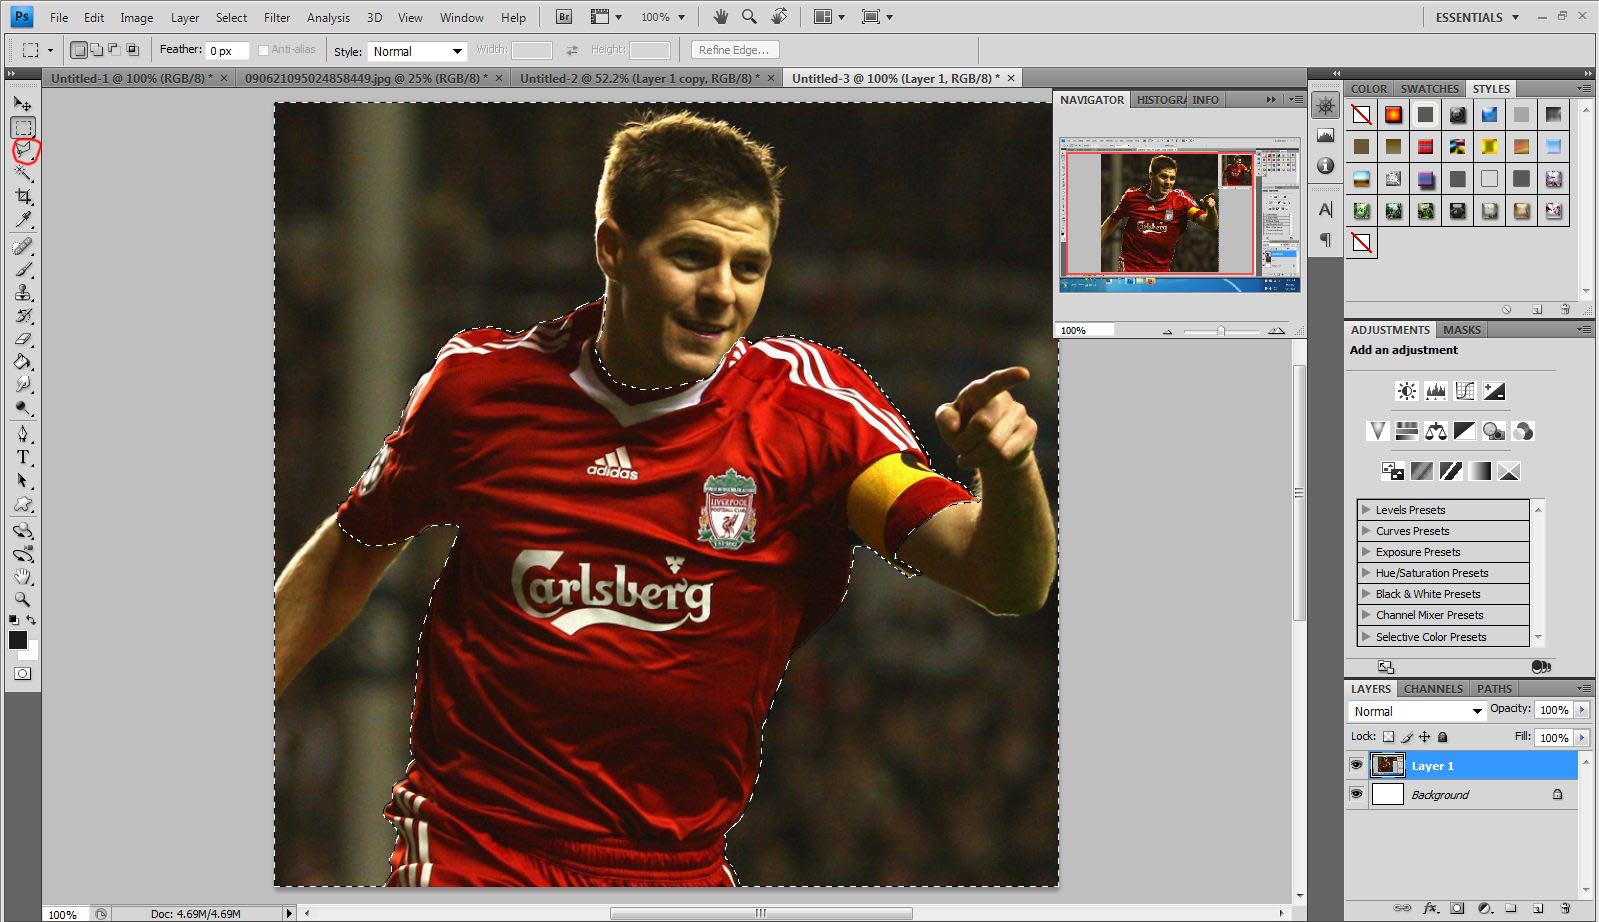1599x922 pixels.
Task: Open the Select menu
Action: point(231,17)
